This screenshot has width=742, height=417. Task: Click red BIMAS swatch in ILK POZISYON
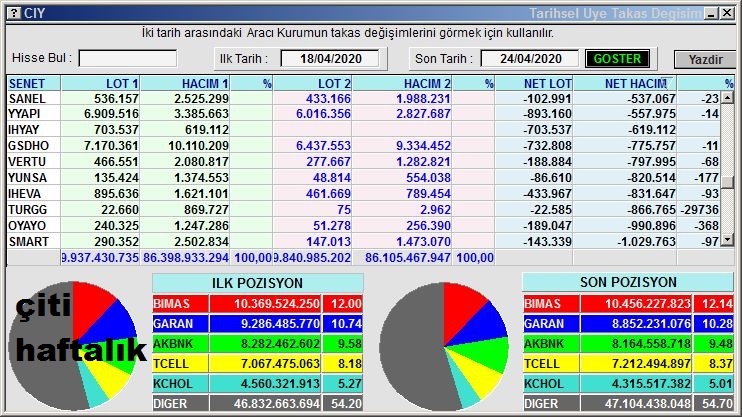[x=180, y=303]
